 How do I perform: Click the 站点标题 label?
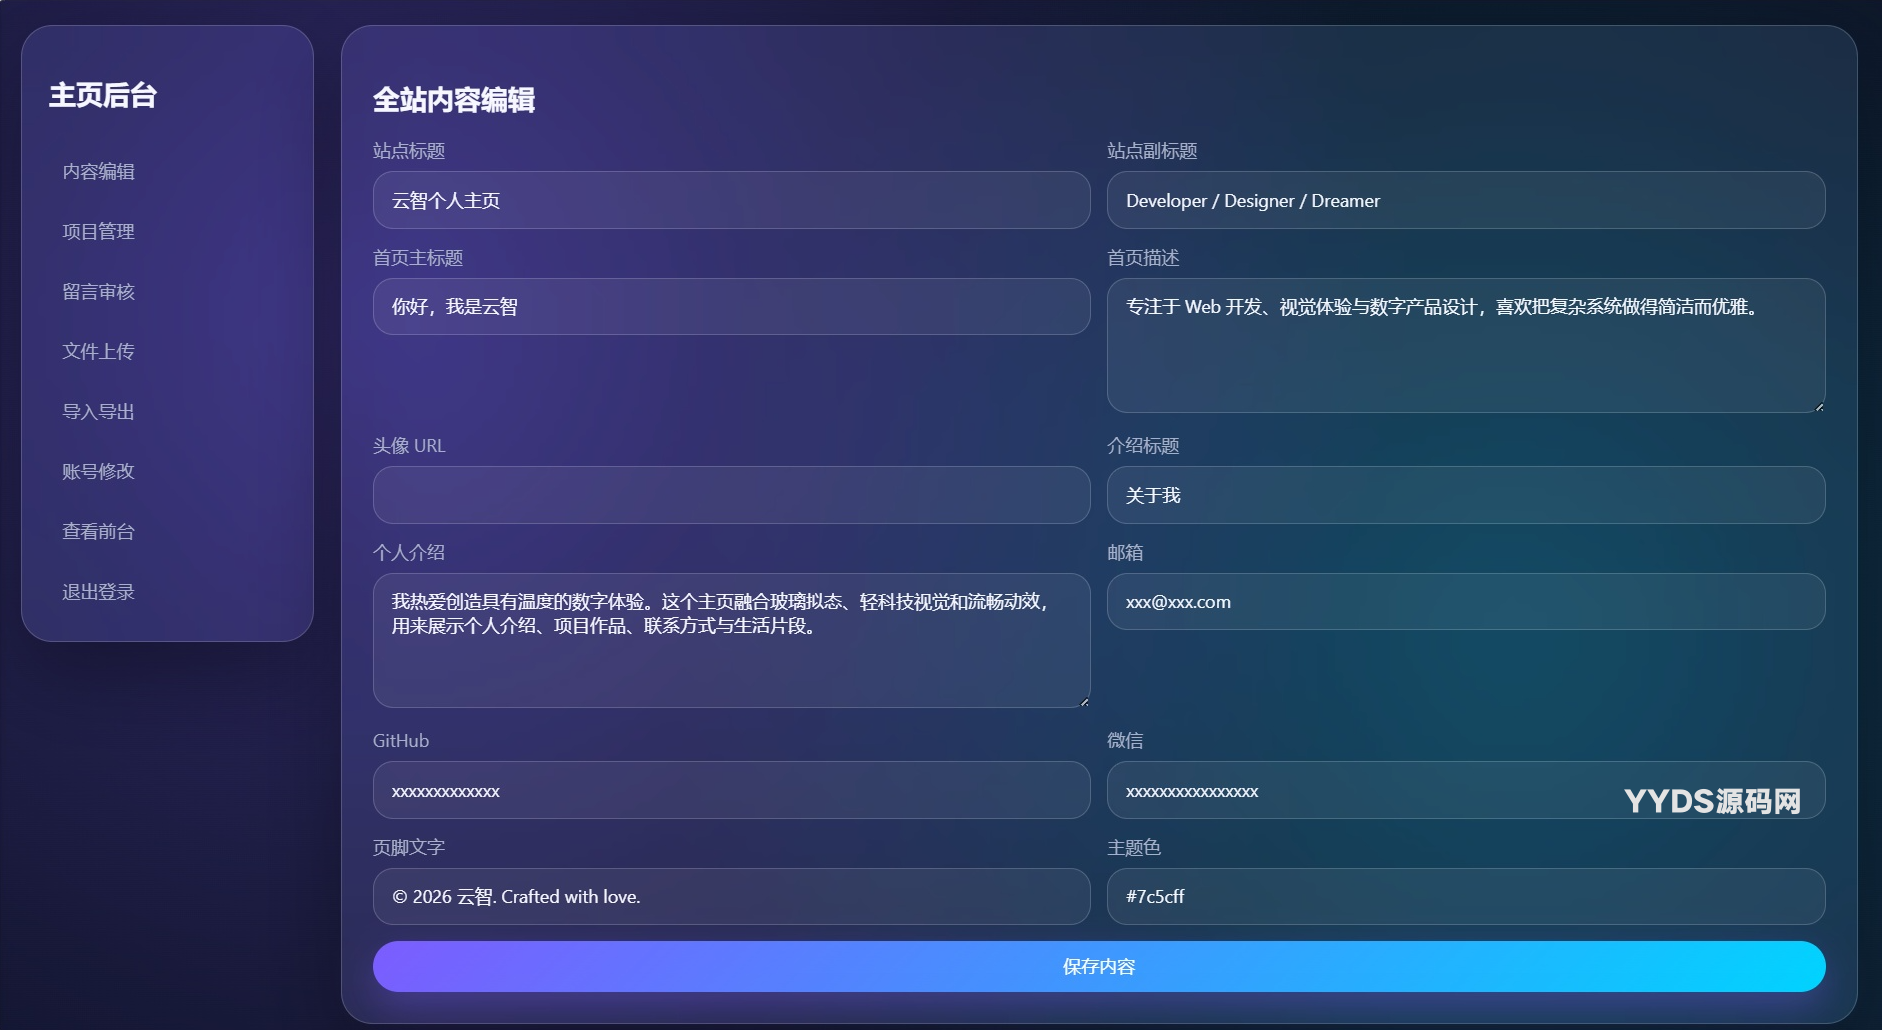[409, 151]
